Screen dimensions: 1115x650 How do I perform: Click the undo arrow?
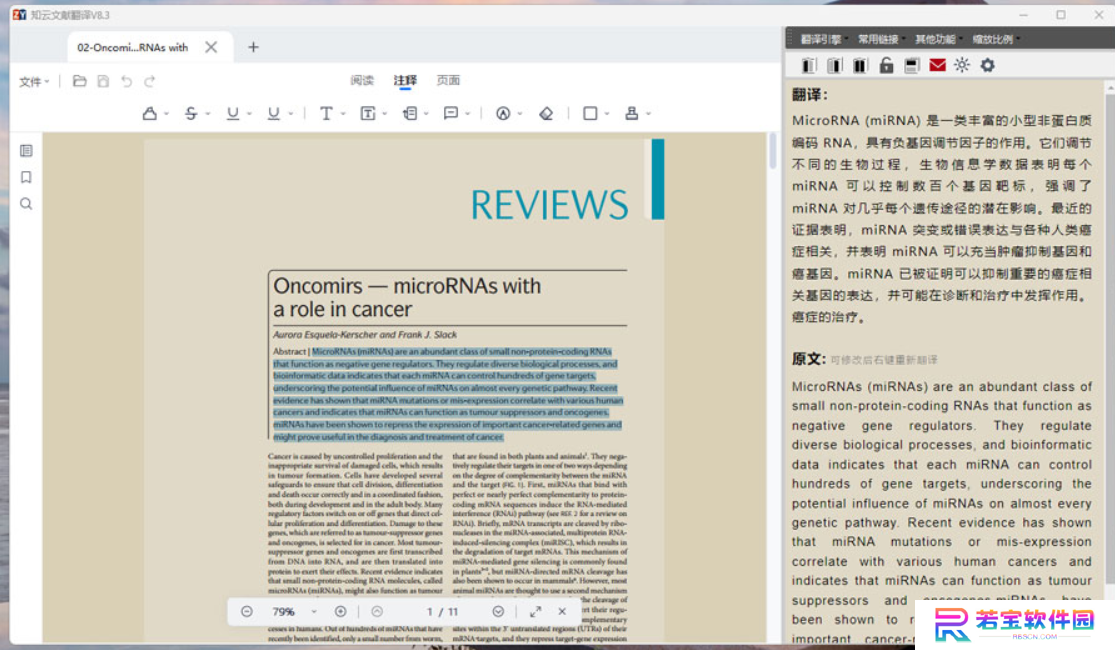pos(127,81)
